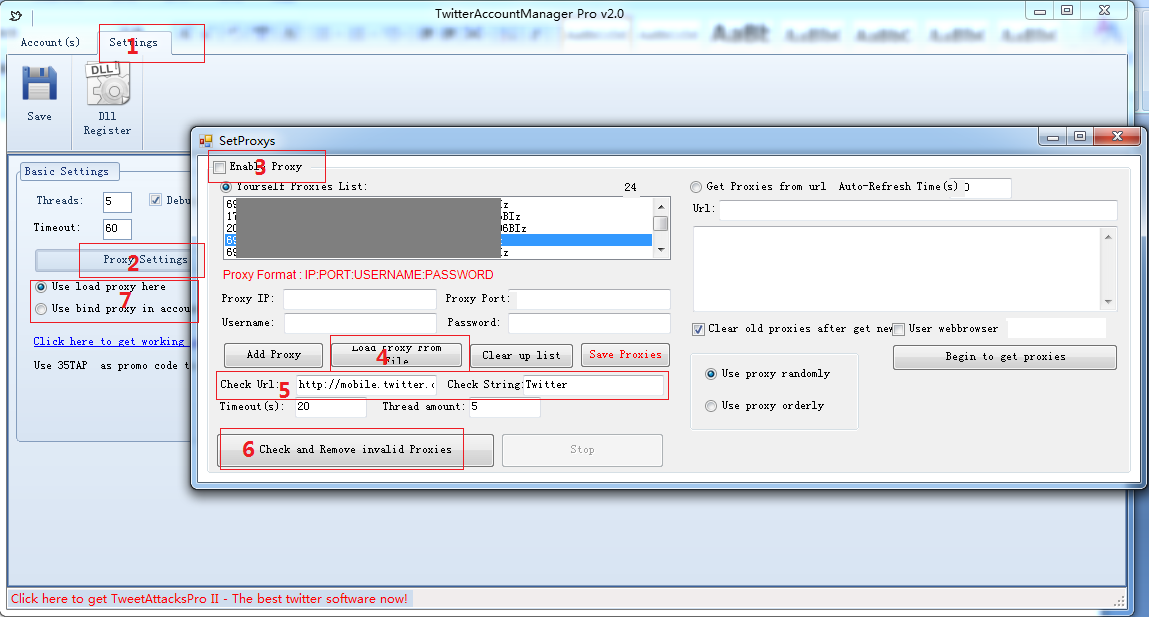This screenshot has width=1149, height=617.
Task: Click the proxy list scrollbar thumb
Action: tap(661, 223)
